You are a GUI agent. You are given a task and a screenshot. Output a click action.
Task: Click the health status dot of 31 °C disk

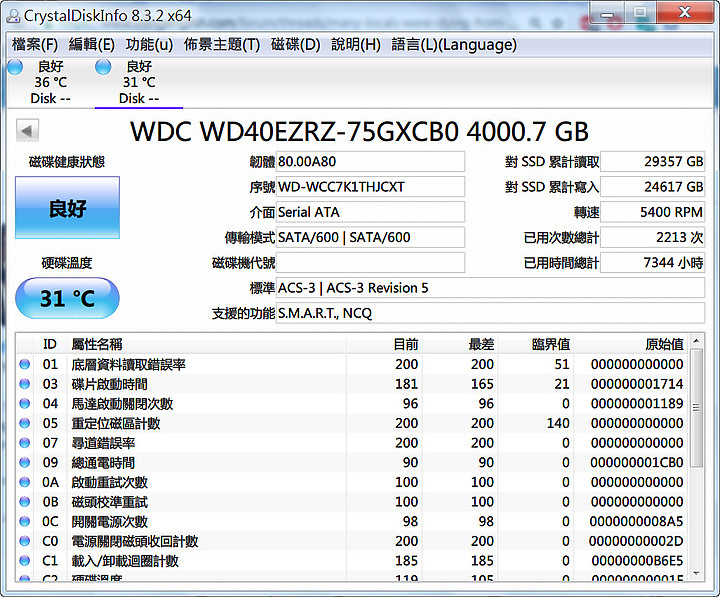[103, 67]
